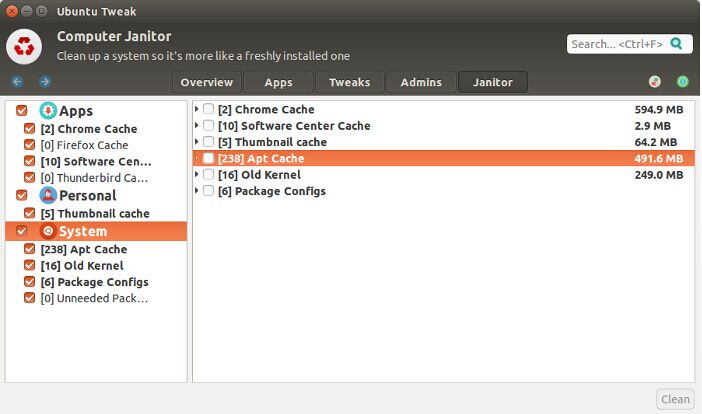Switch to the Admins tab
The image size is (702, 414).
[x=421, y=82]
